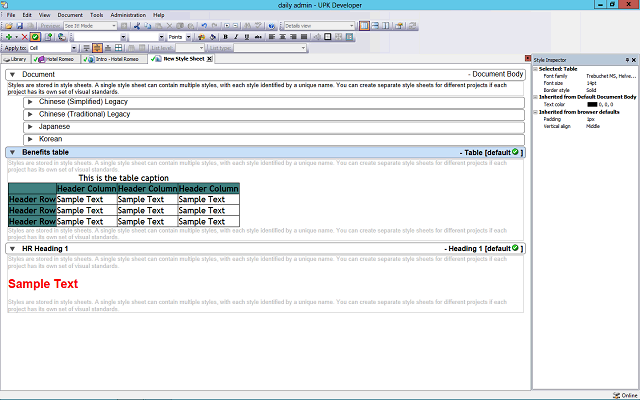This screenshot has width=640, height=400.
Task: Open the Apply to Cell dropdown
Action: [74, 48]
